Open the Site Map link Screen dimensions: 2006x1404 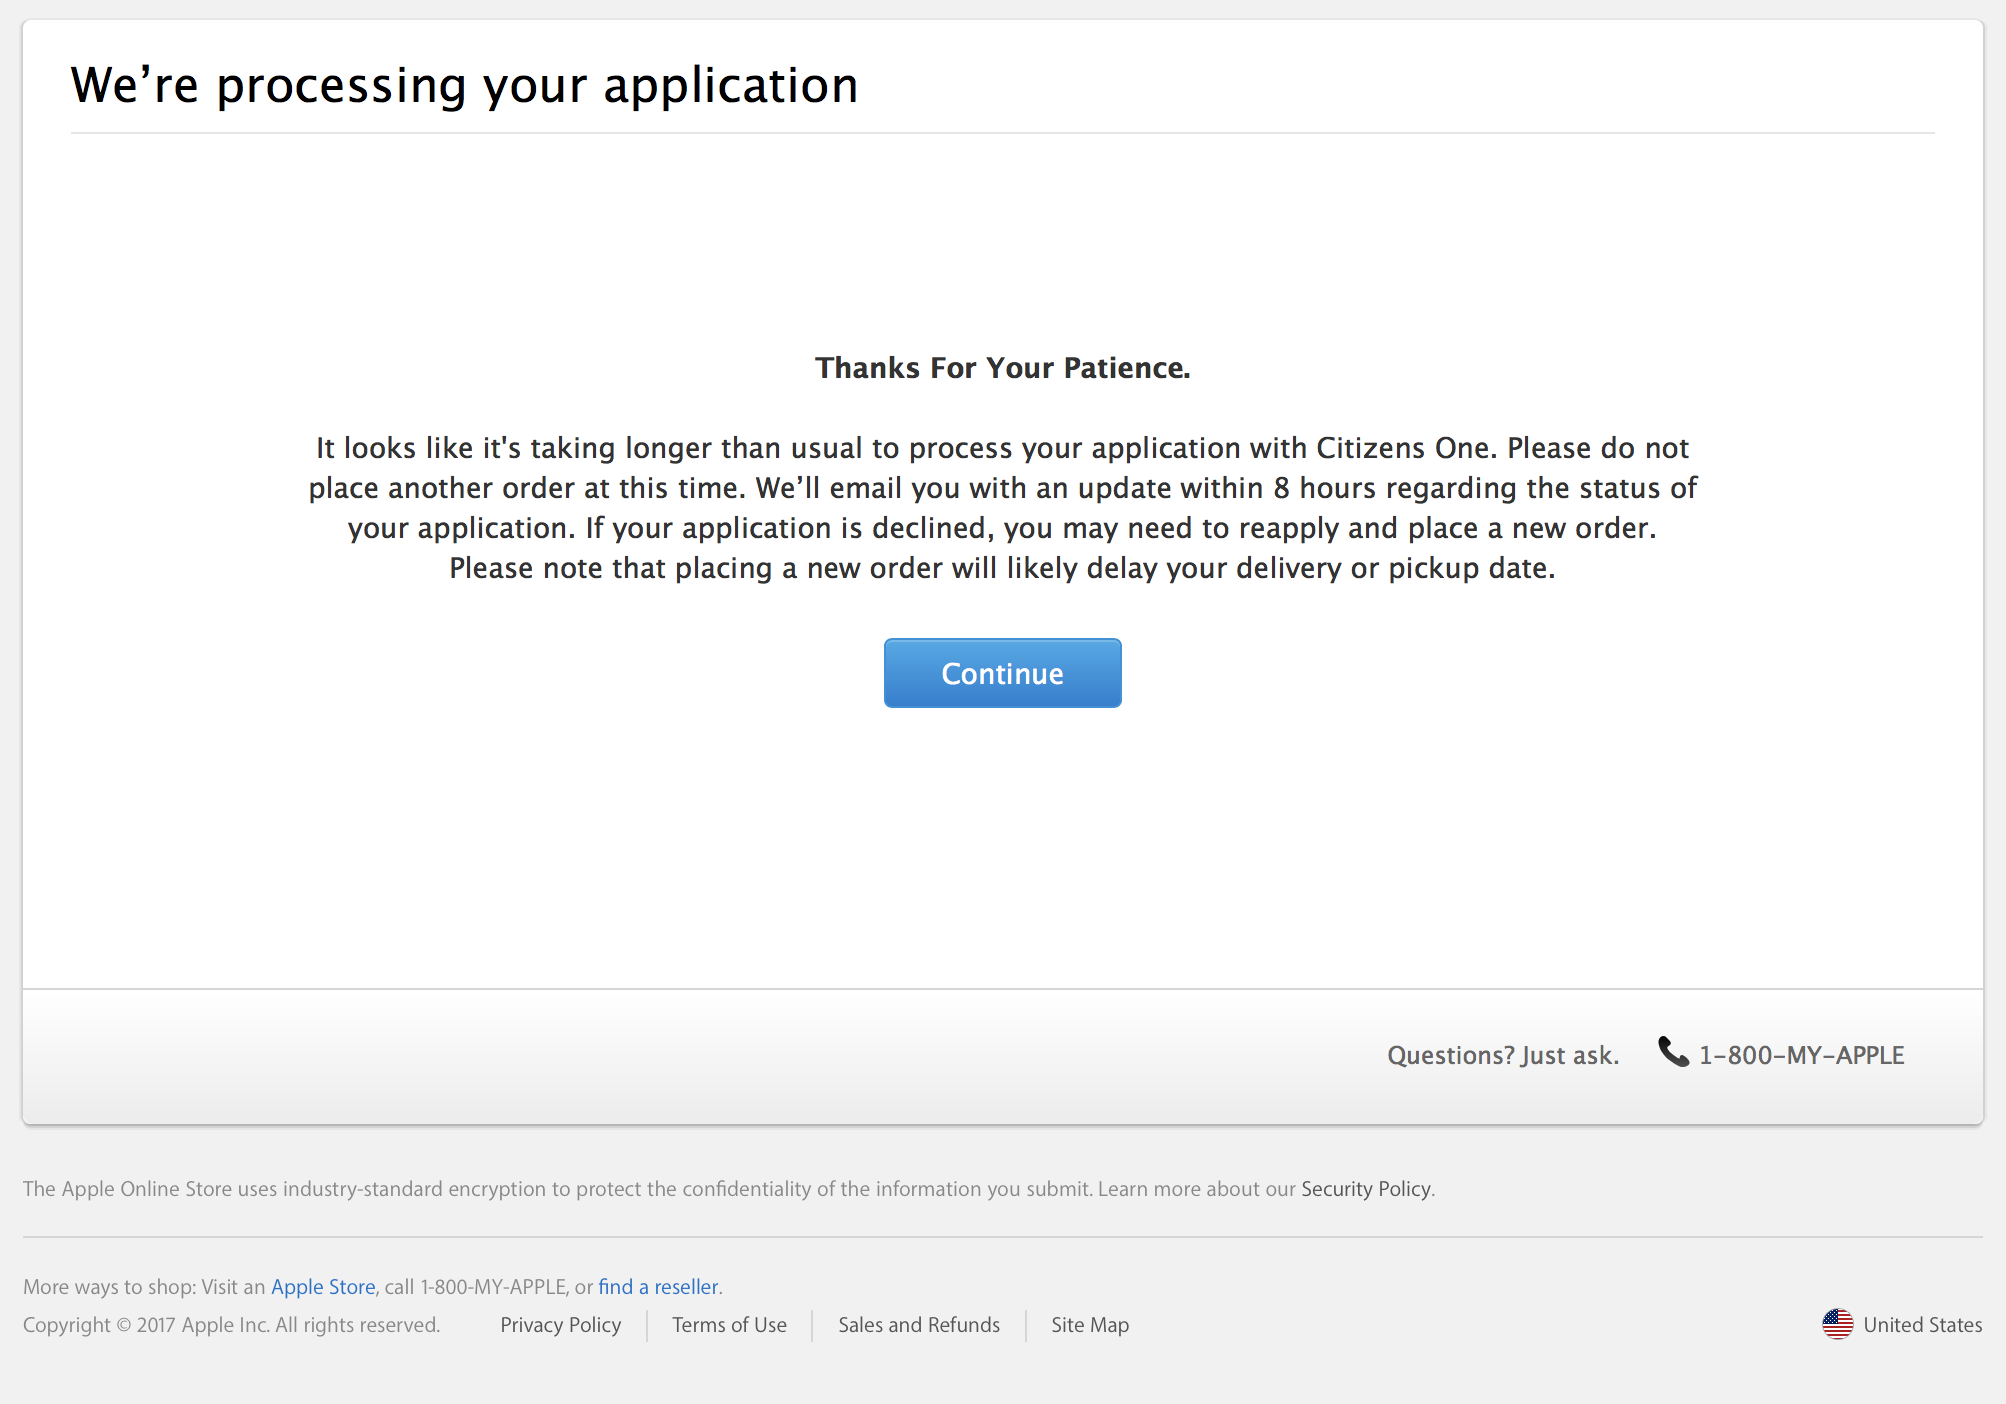pos(1090,1324)
